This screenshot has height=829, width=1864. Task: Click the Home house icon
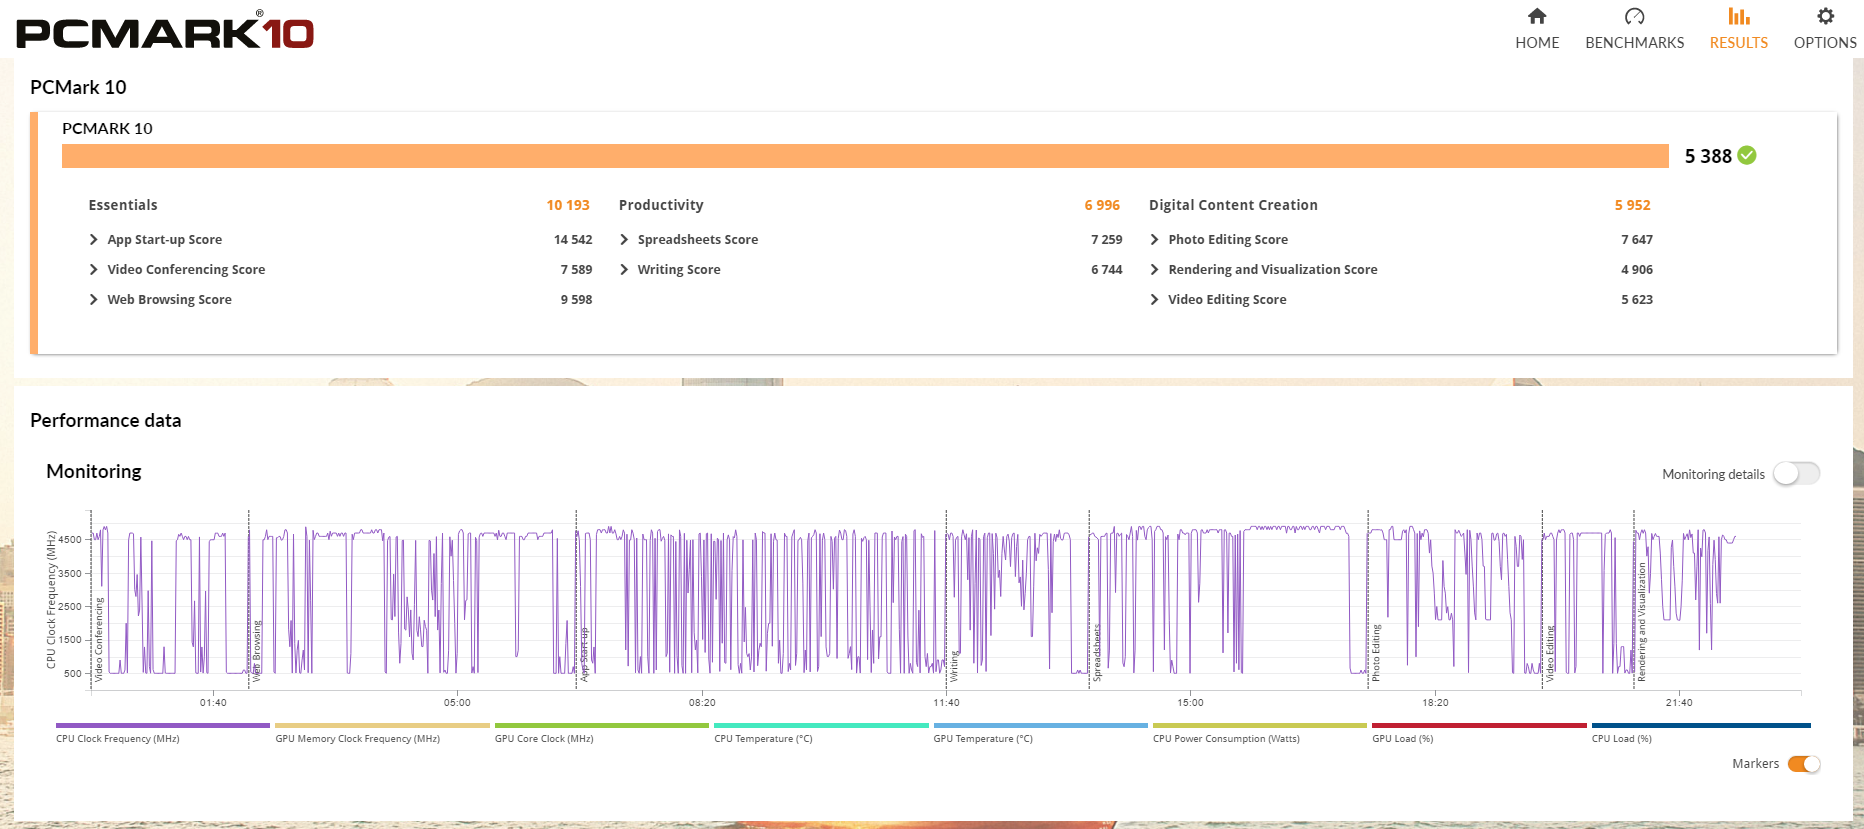click(x=1537, y=16)
